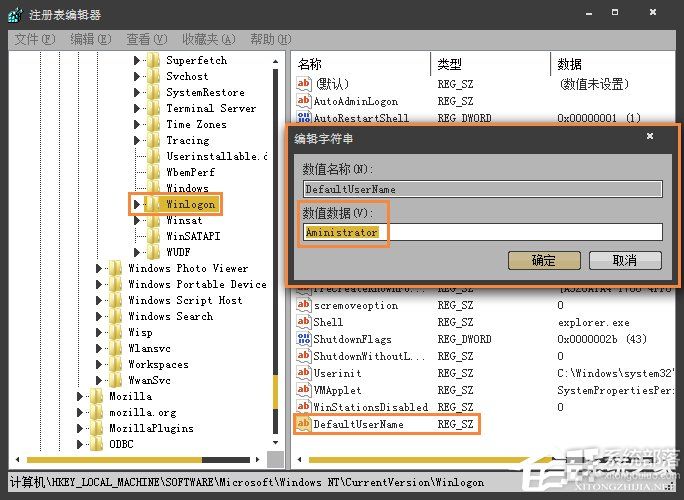This screenshot has height=500, width=684.
Task: Click the string icon of AutoAdminLogon
Action: [x=304, y=101]
